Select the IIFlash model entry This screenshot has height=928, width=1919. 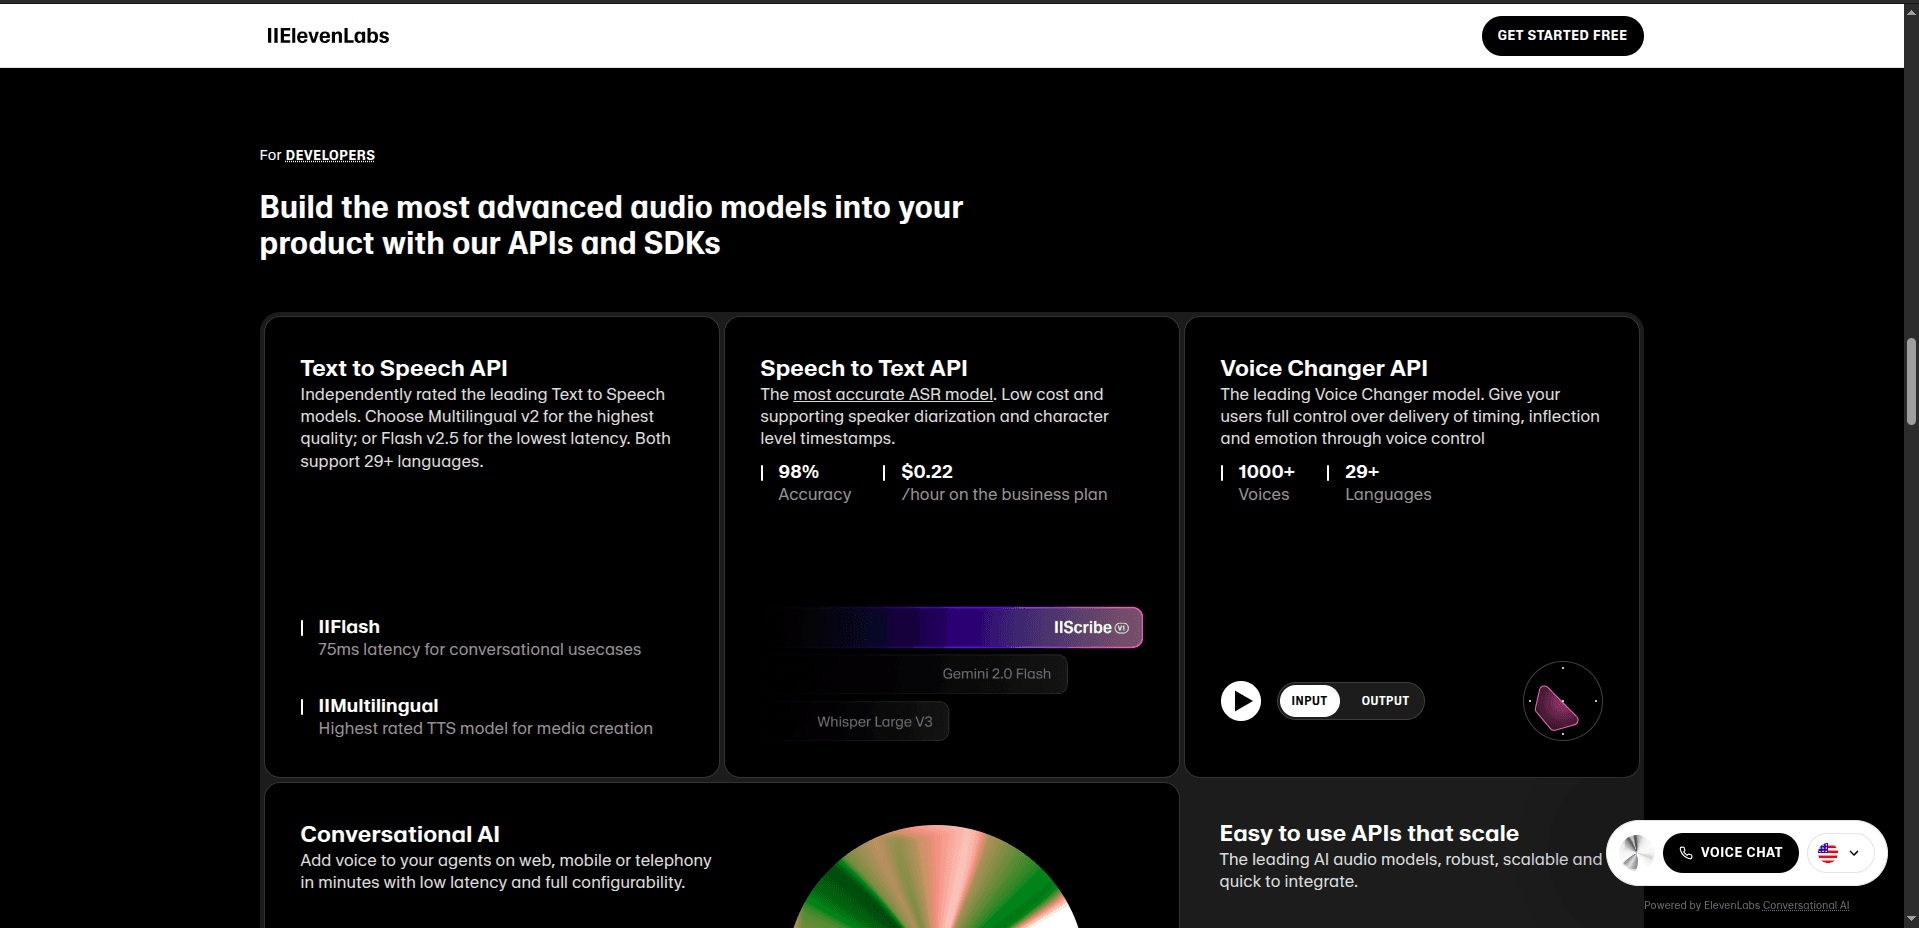coord(471,638)
